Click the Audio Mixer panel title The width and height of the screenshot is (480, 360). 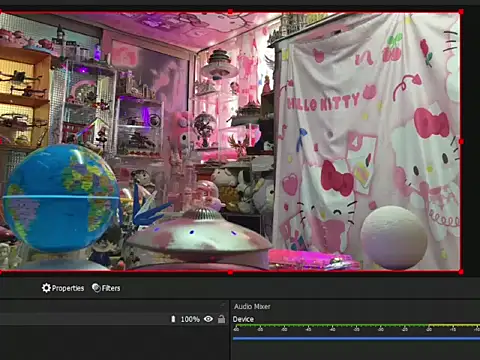[252, 306]
